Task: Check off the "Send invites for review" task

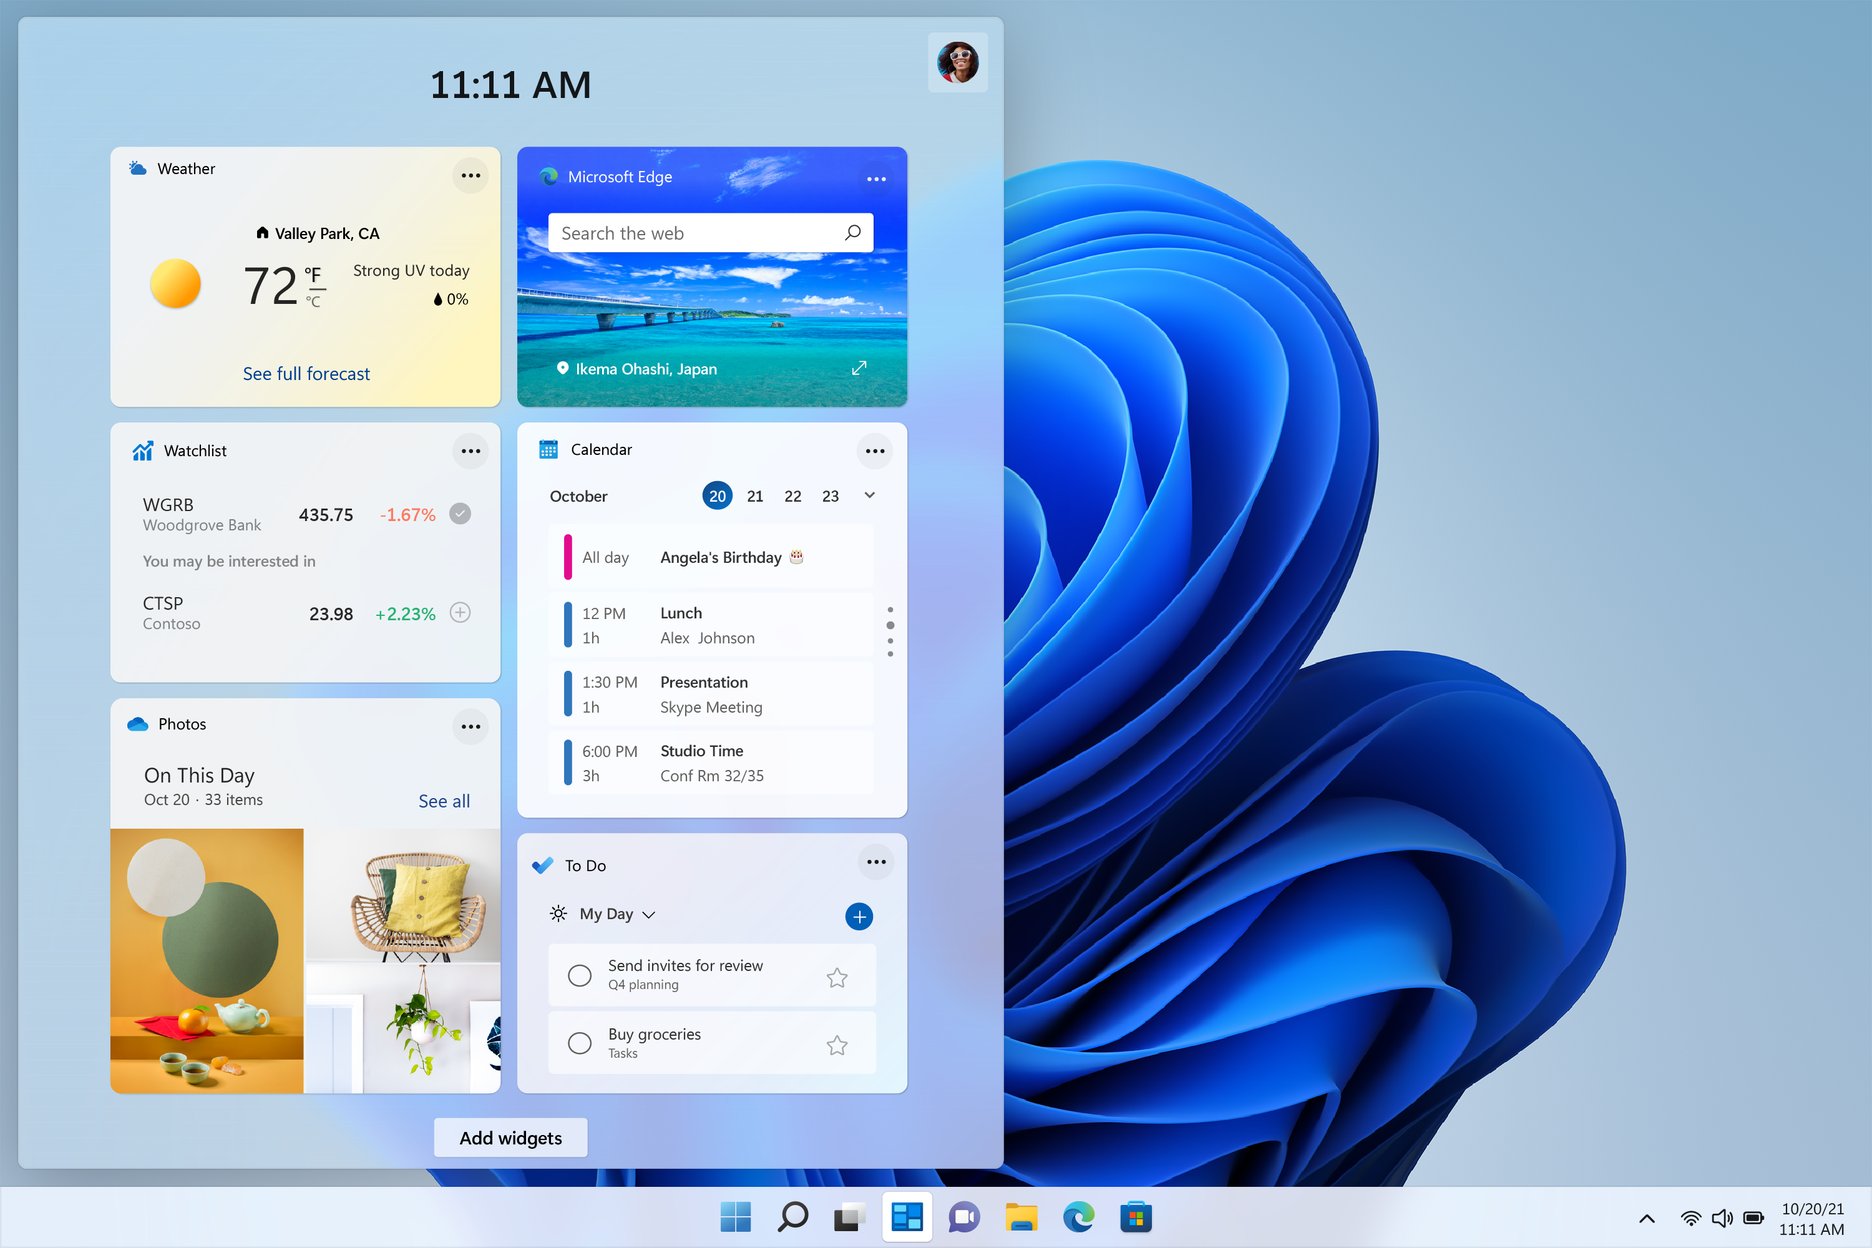Action: coord(579,975)
